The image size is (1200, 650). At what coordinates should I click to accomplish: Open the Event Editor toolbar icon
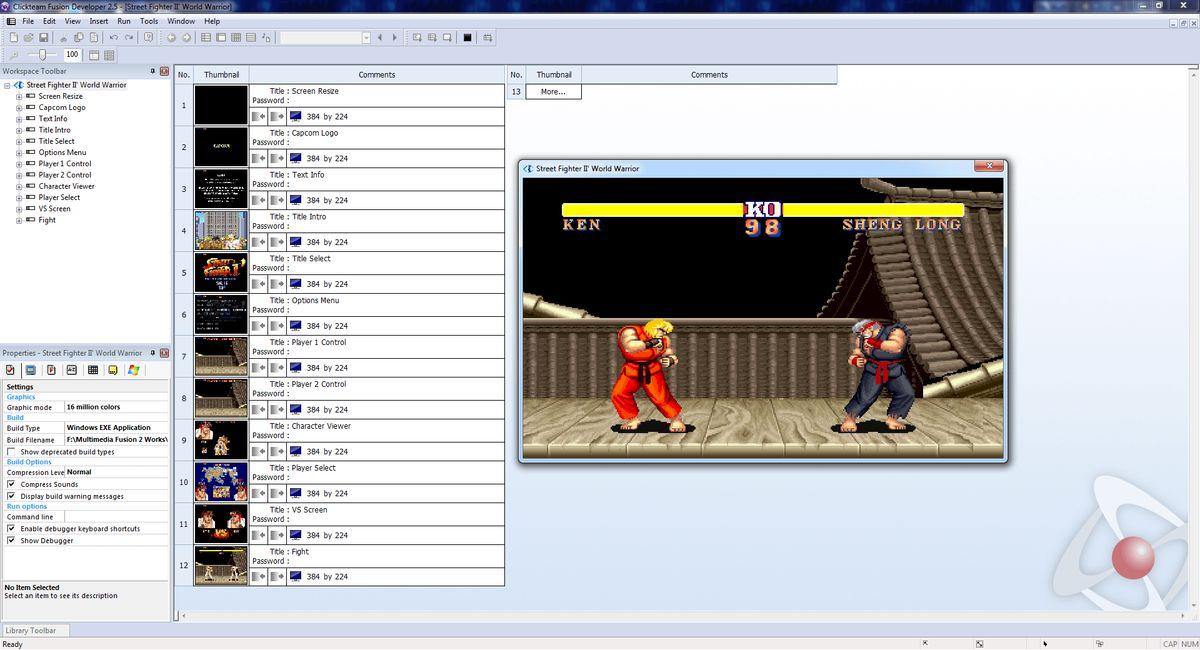[x=236, y=38]
